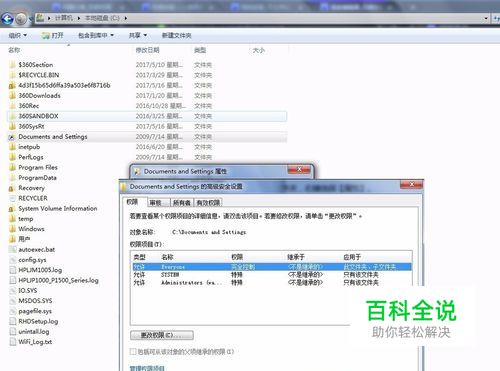
Task: Open the 组织 dropdown menu
Action: coord(18,35)
